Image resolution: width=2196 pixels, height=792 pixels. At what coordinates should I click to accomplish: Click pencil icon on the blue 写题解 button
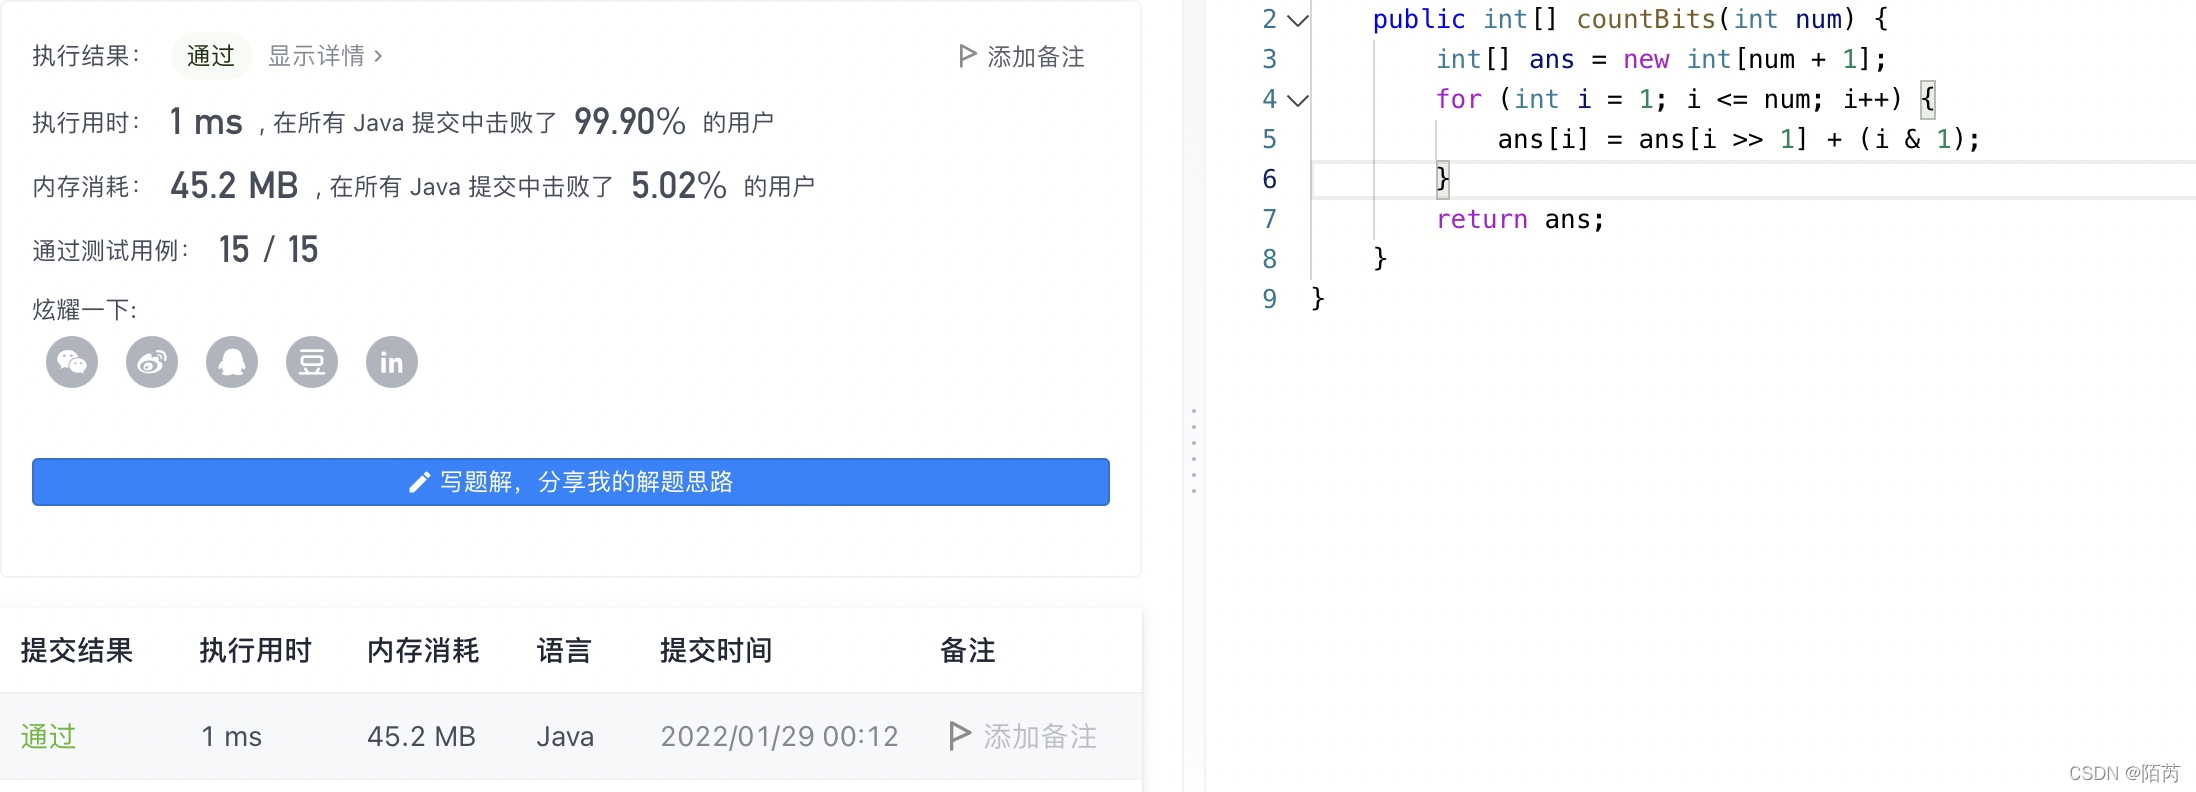[x=420, y=482]
